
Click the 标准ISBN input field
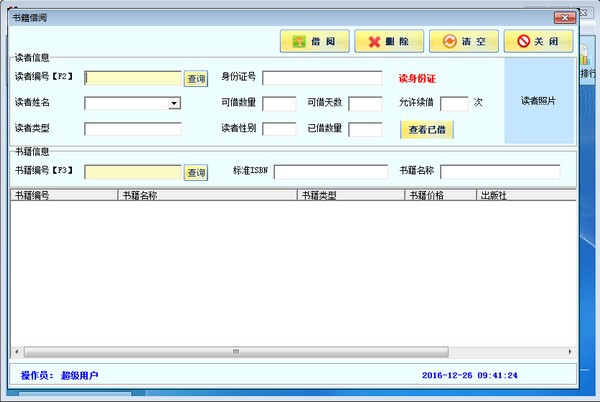(330, 172)
